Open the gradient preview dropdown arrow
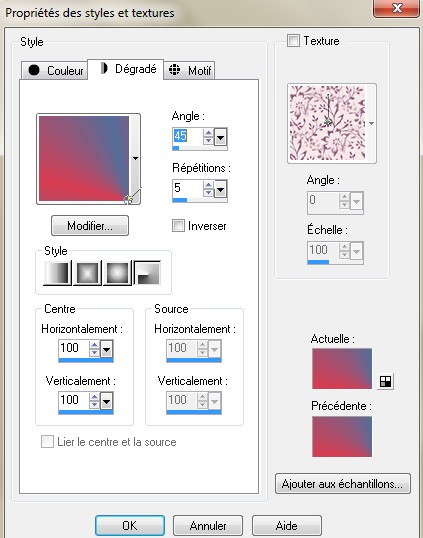 [x=135, y=158]
